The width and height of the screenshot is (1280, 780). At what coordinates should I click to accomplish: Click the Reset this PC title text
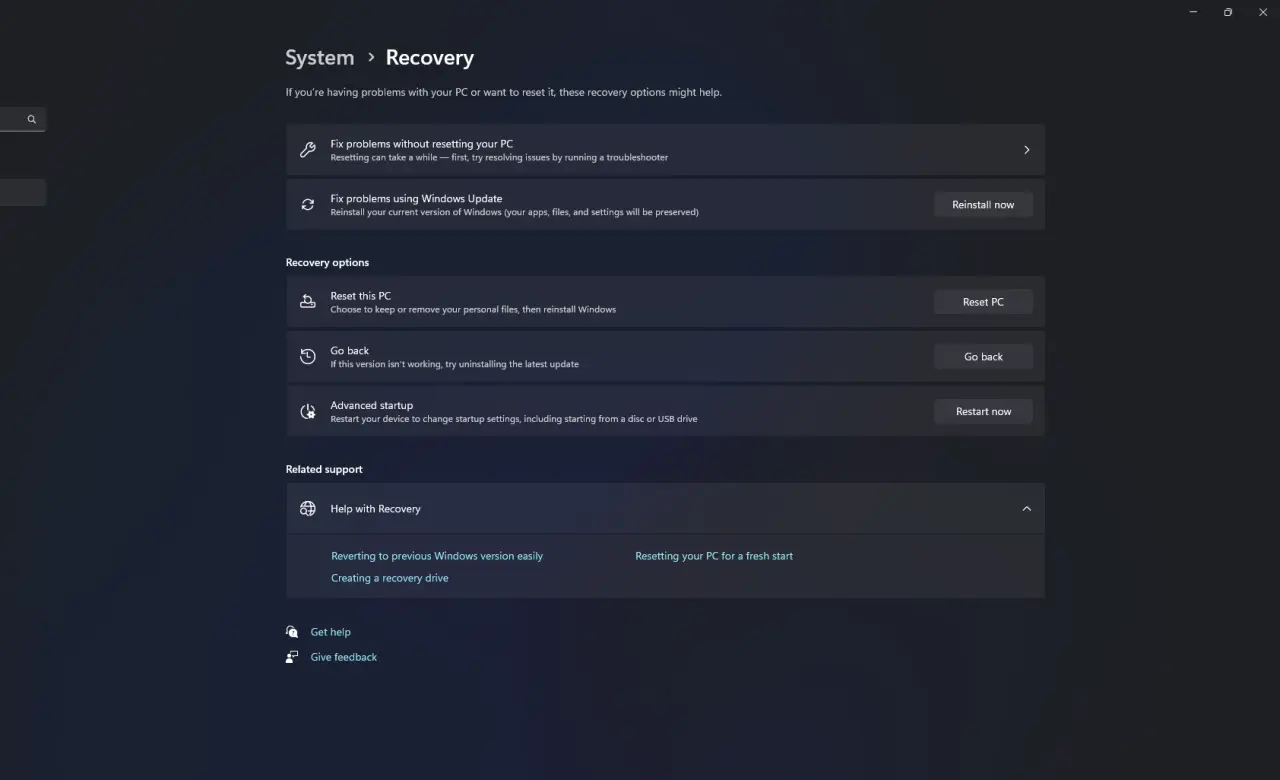pyautogui.click(x=361, y=296)
